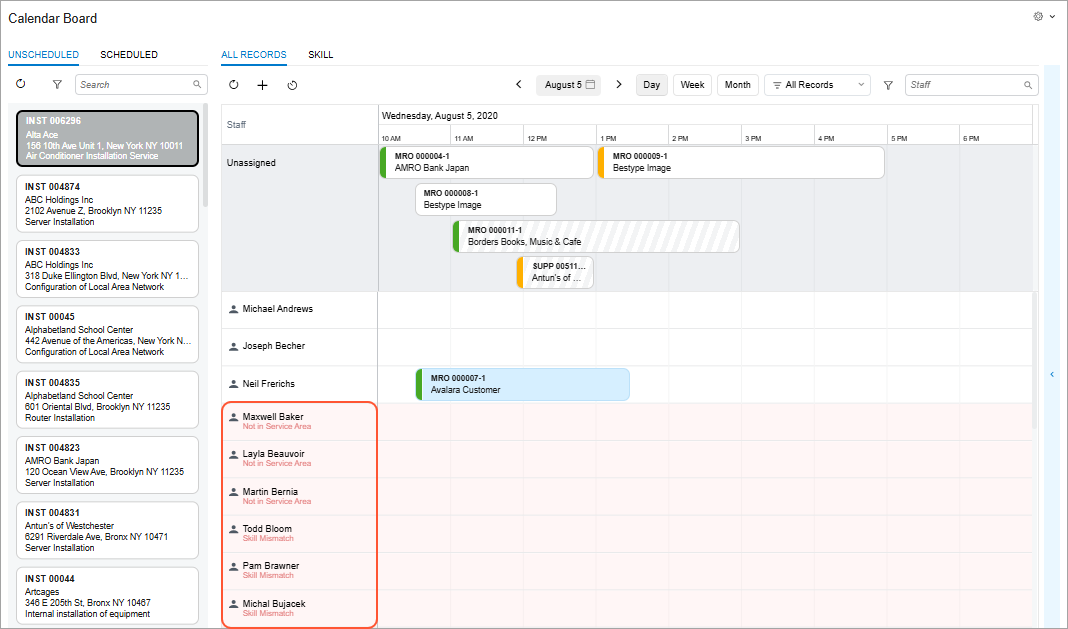Open staff filter funnel icon
Viewport: 1068px width, 629px height.
pyautogui.click(x=888, y=85)
